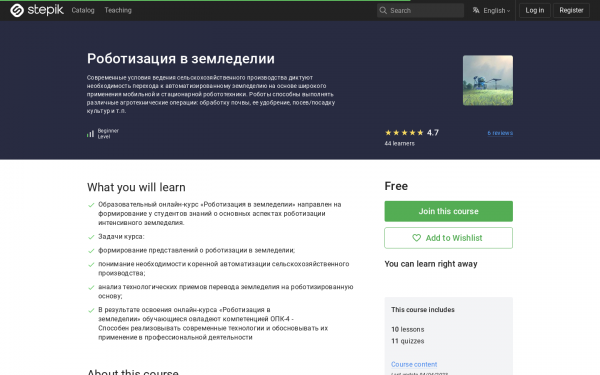Click the Beginner Level bars icon
This screenshot has height=375, width=600.
[x=90, y=134]
